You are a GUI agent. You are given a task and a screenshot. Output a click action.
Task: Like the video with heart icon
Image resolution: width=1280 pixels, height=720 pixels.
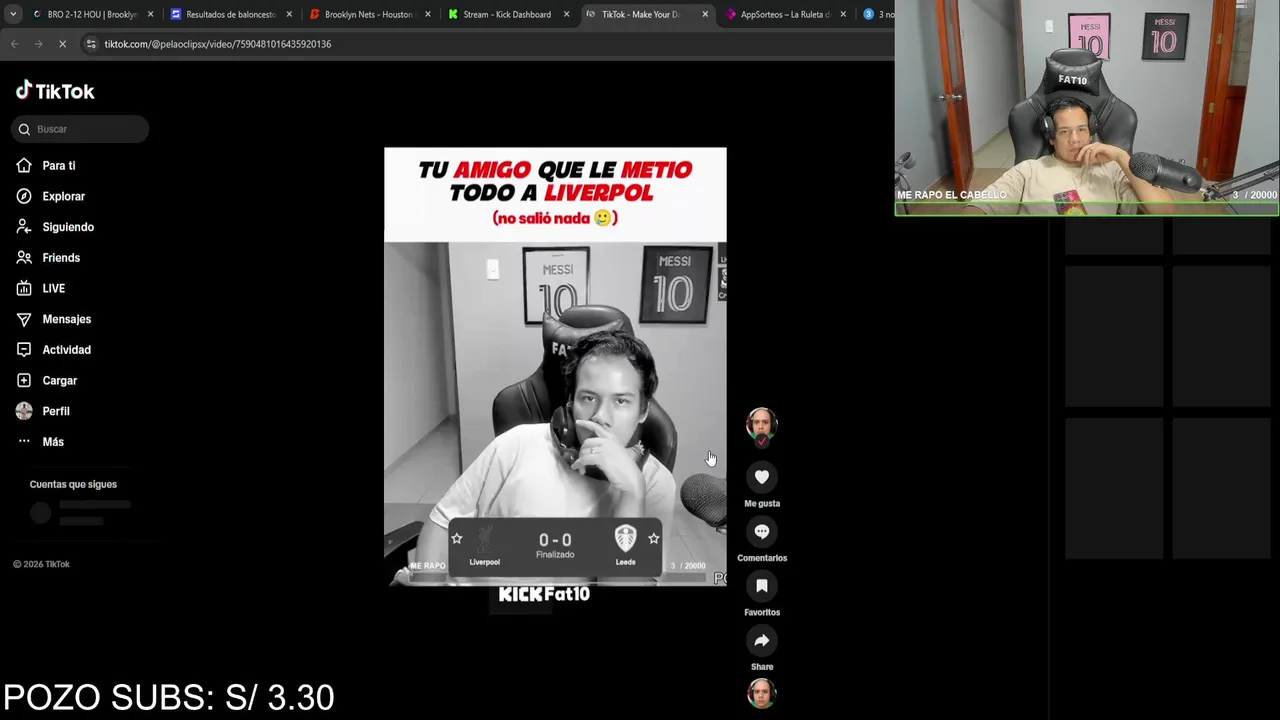[x=762, y=478]
